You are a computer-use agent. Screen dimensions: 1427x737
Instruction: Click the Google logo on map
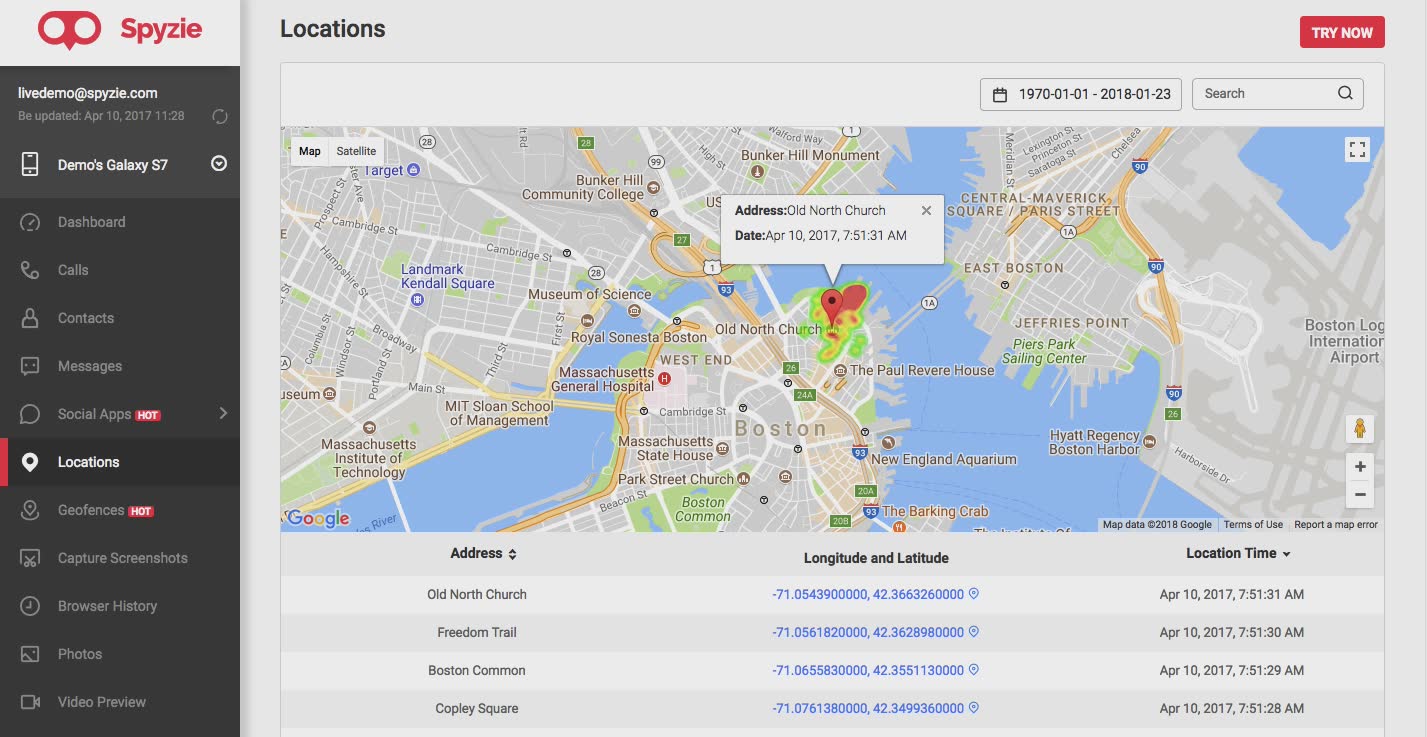318,518
